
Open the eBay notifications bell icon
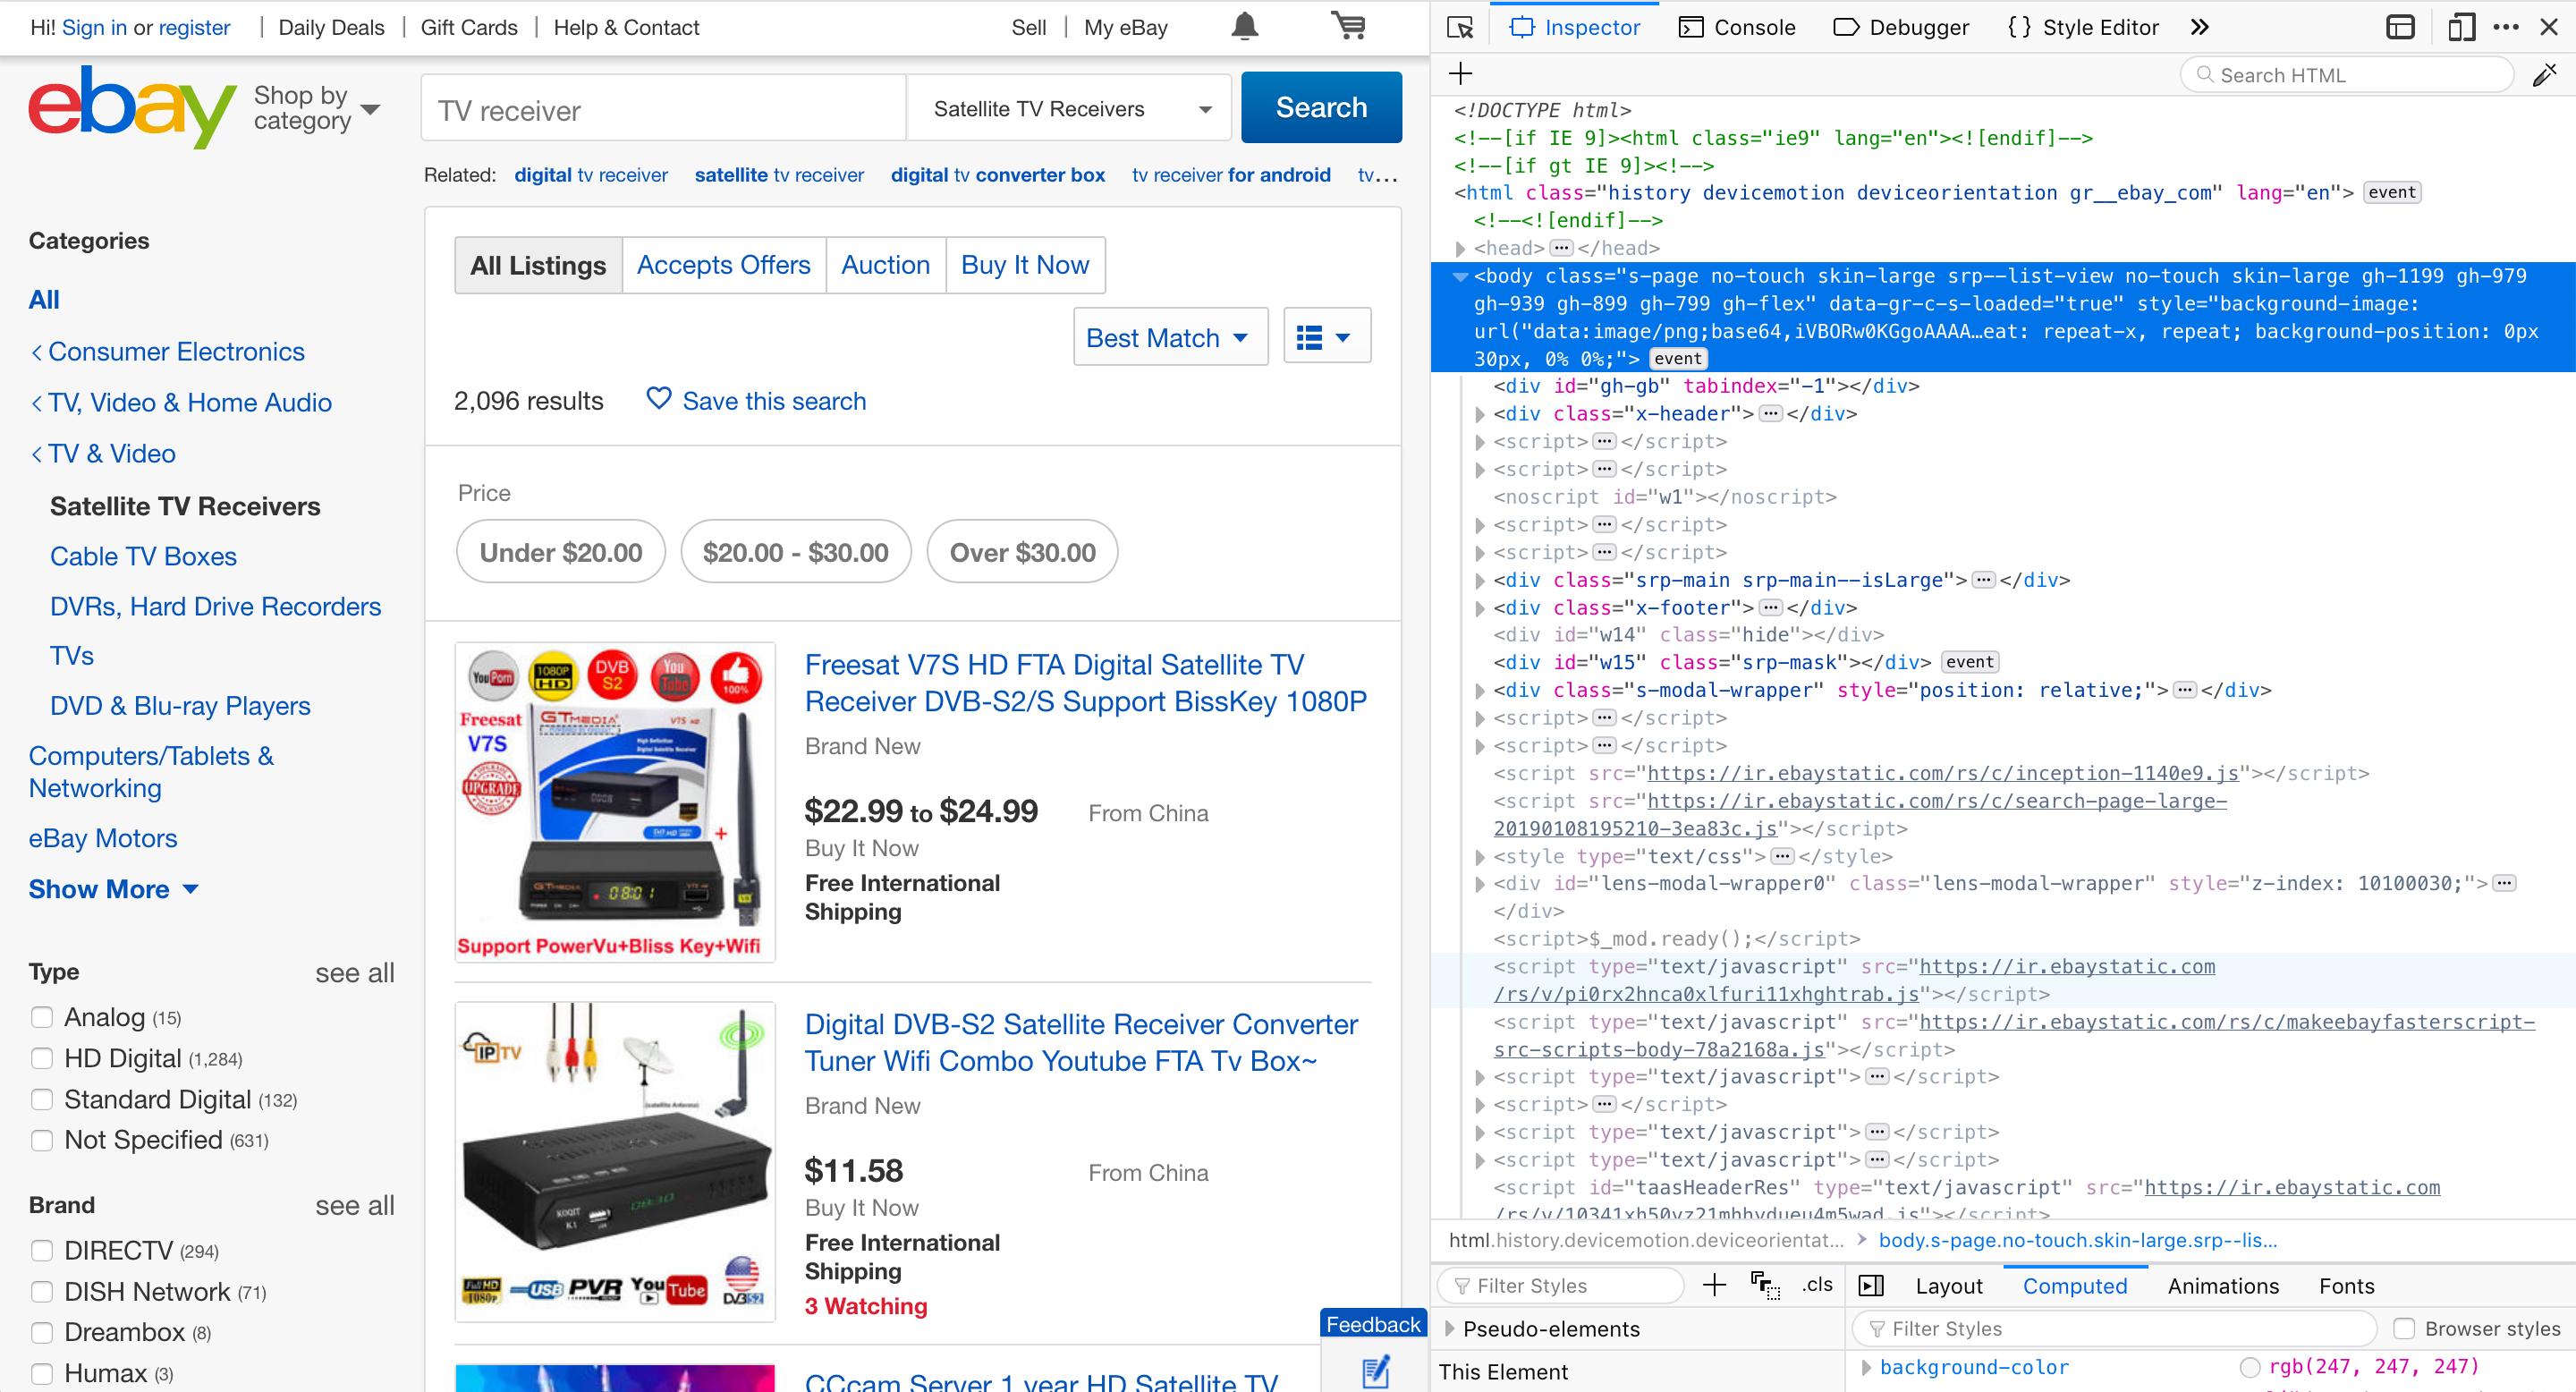coord(1244,27)
